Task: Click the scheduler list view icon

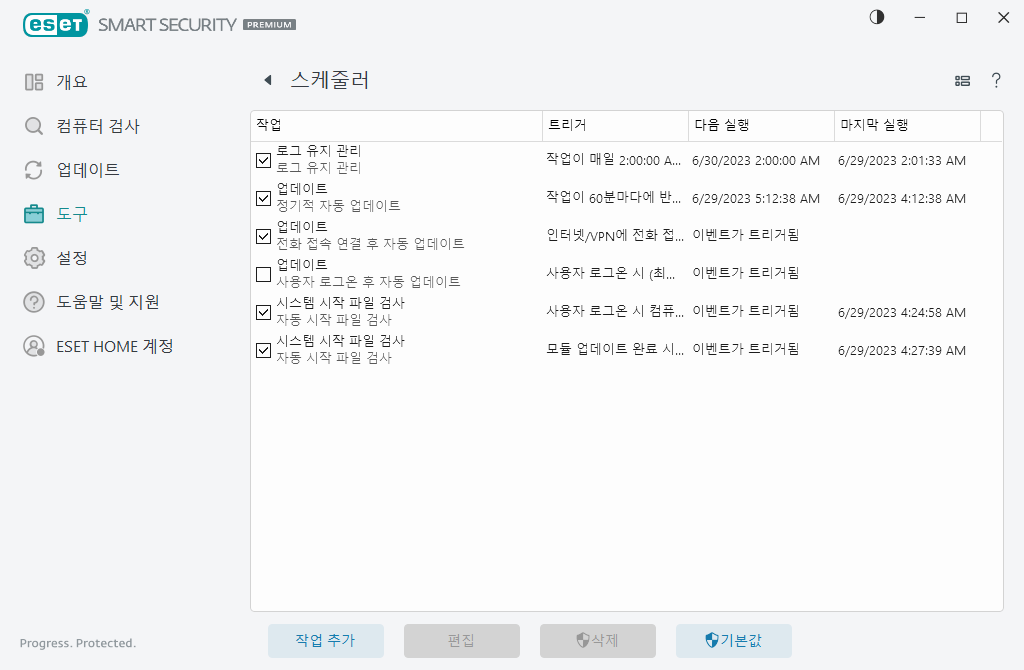Action: point(961,81)
